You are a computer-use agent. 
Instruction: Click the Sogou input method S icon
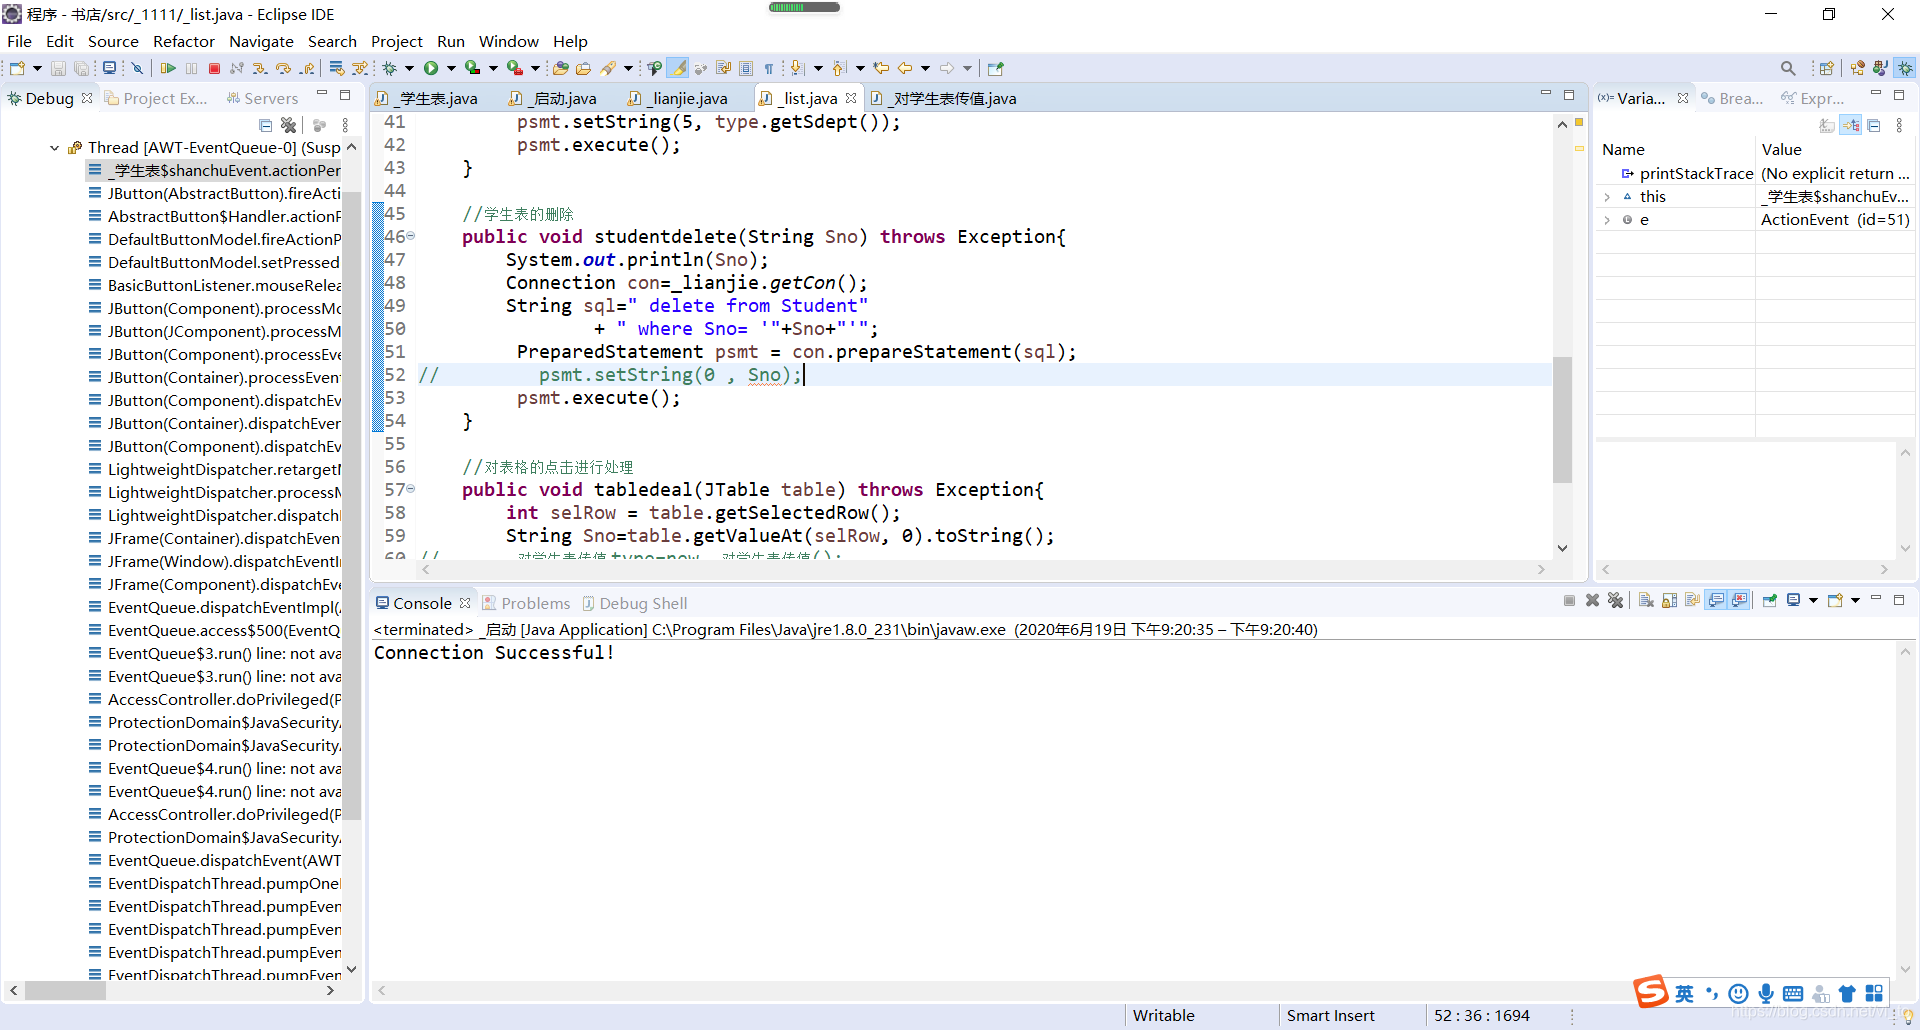coord(1651,992)
